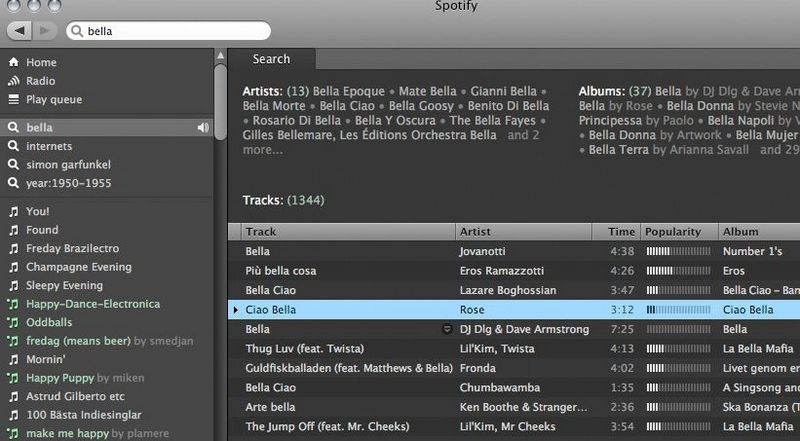Click green note icon beside Happy Puppy
The width and height of the screenshot is (800, 441).
[13, 378]
